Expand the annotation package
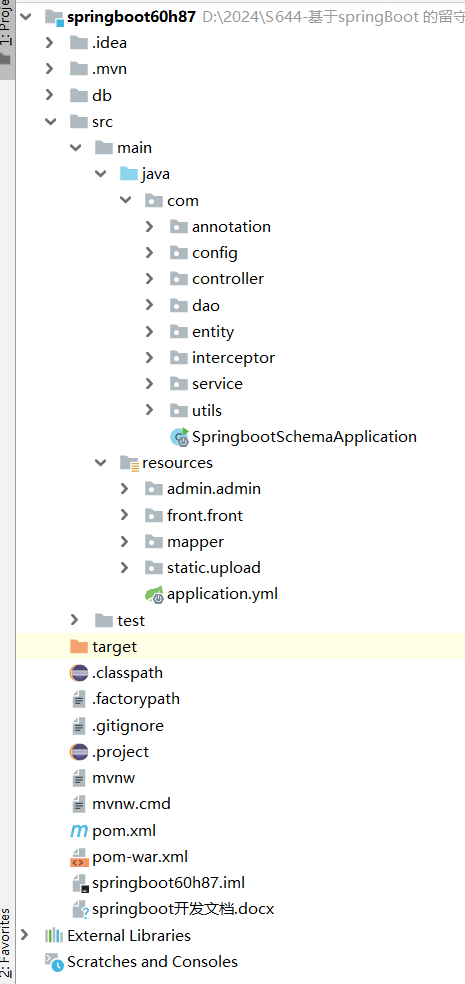 pos(149,226)
